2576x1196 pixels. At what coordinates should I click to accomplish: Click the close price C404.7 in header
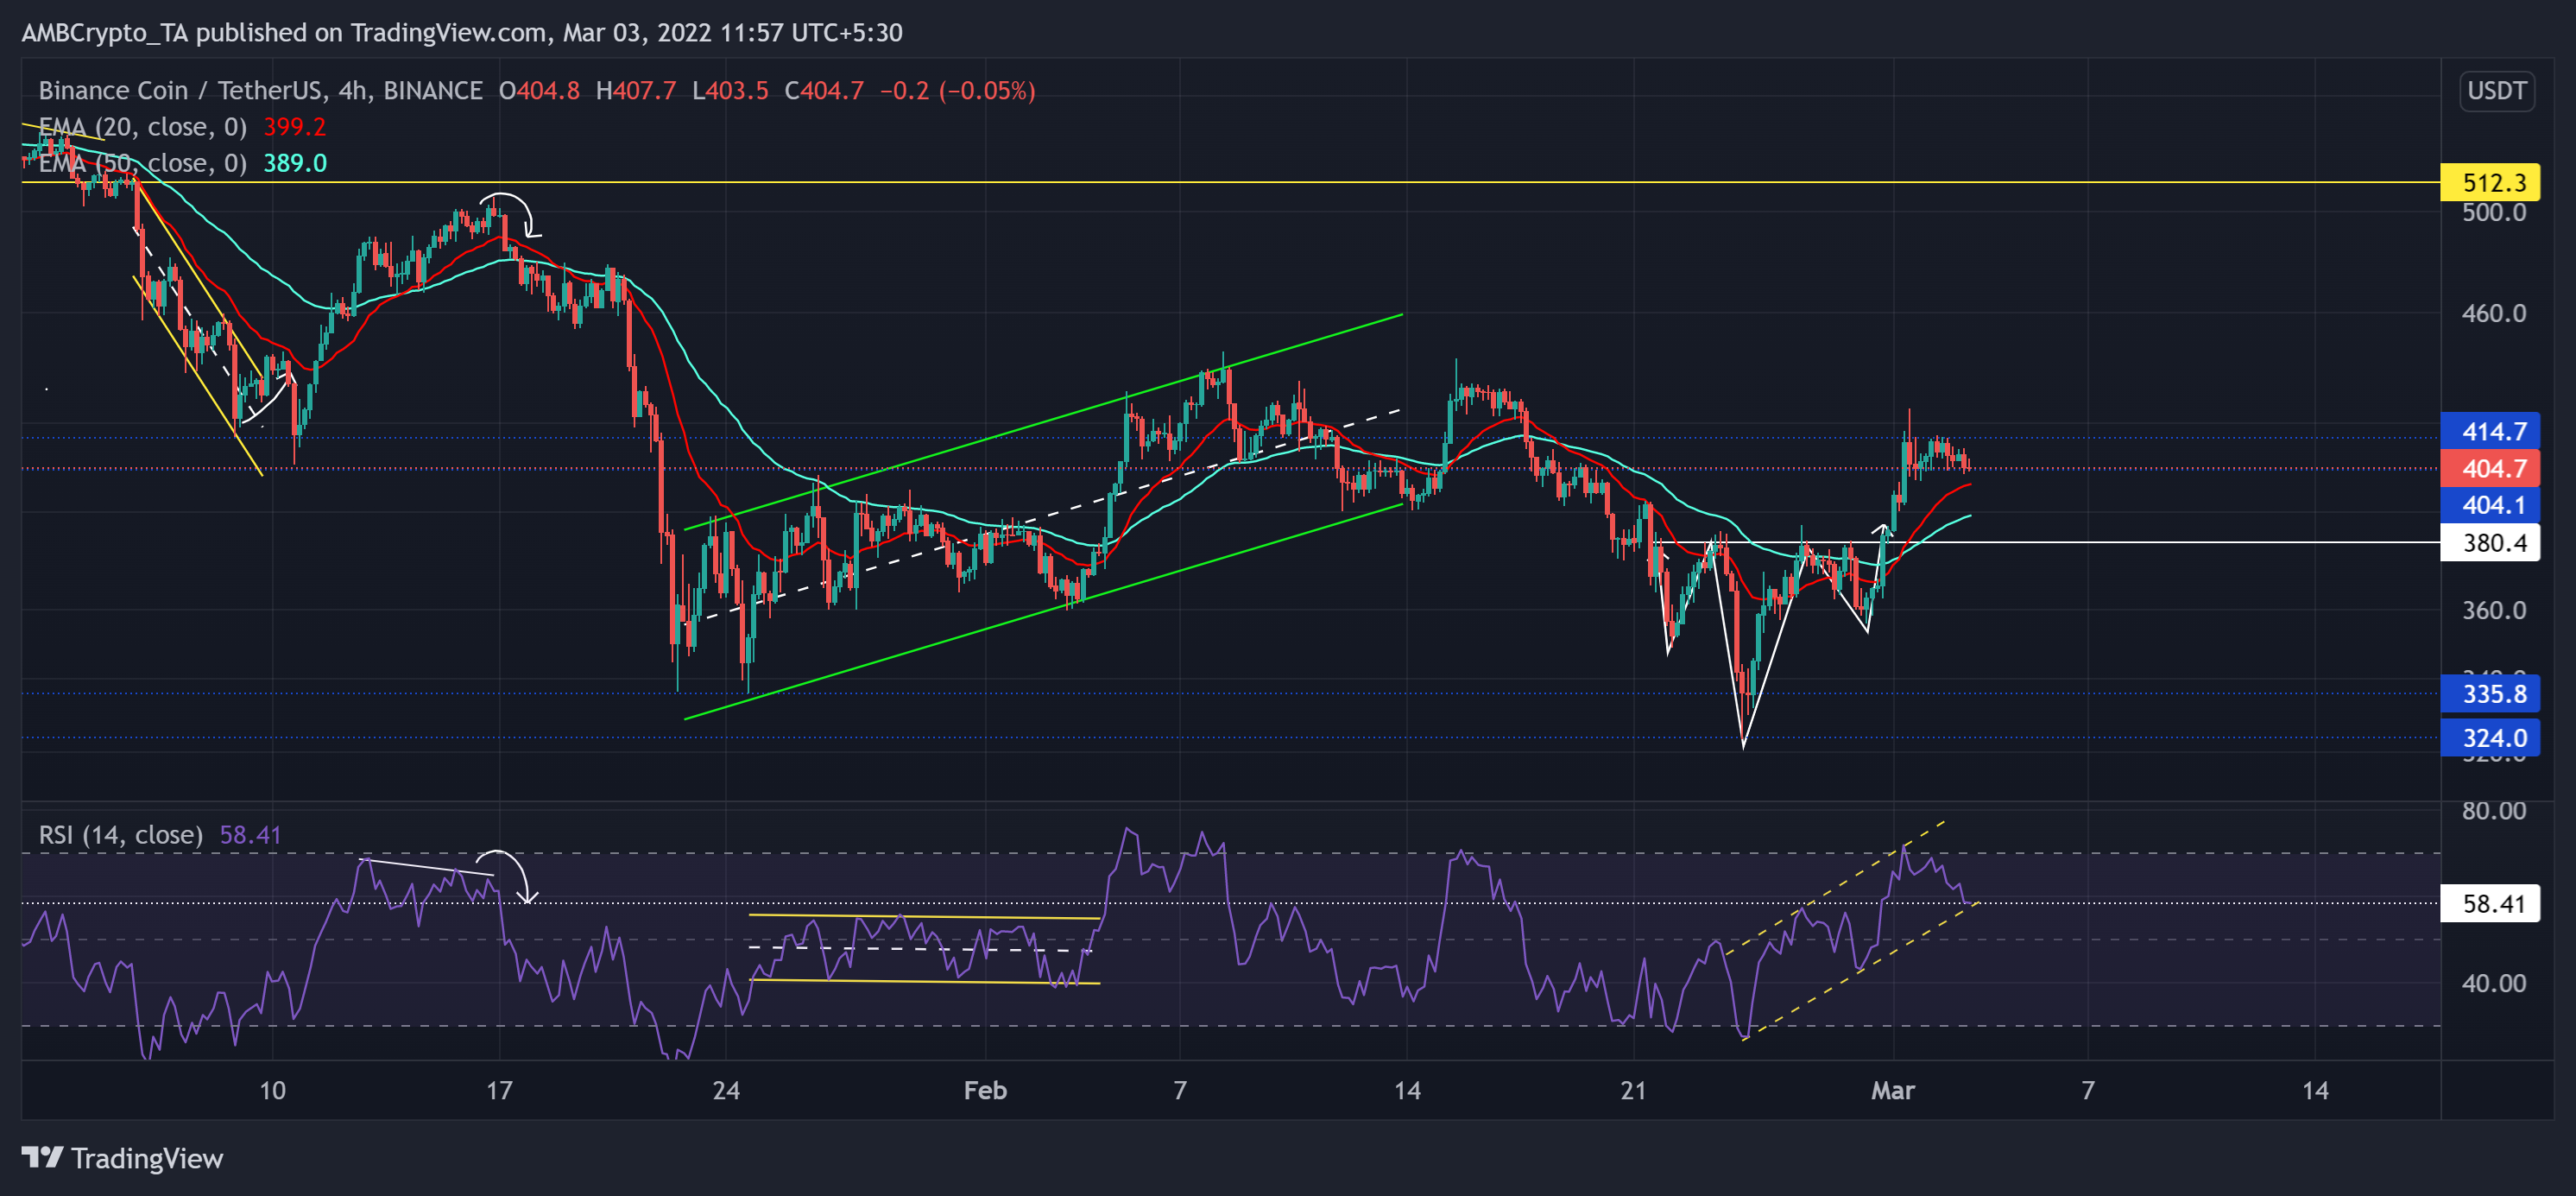pyautogui.click(x=824, y=91)
